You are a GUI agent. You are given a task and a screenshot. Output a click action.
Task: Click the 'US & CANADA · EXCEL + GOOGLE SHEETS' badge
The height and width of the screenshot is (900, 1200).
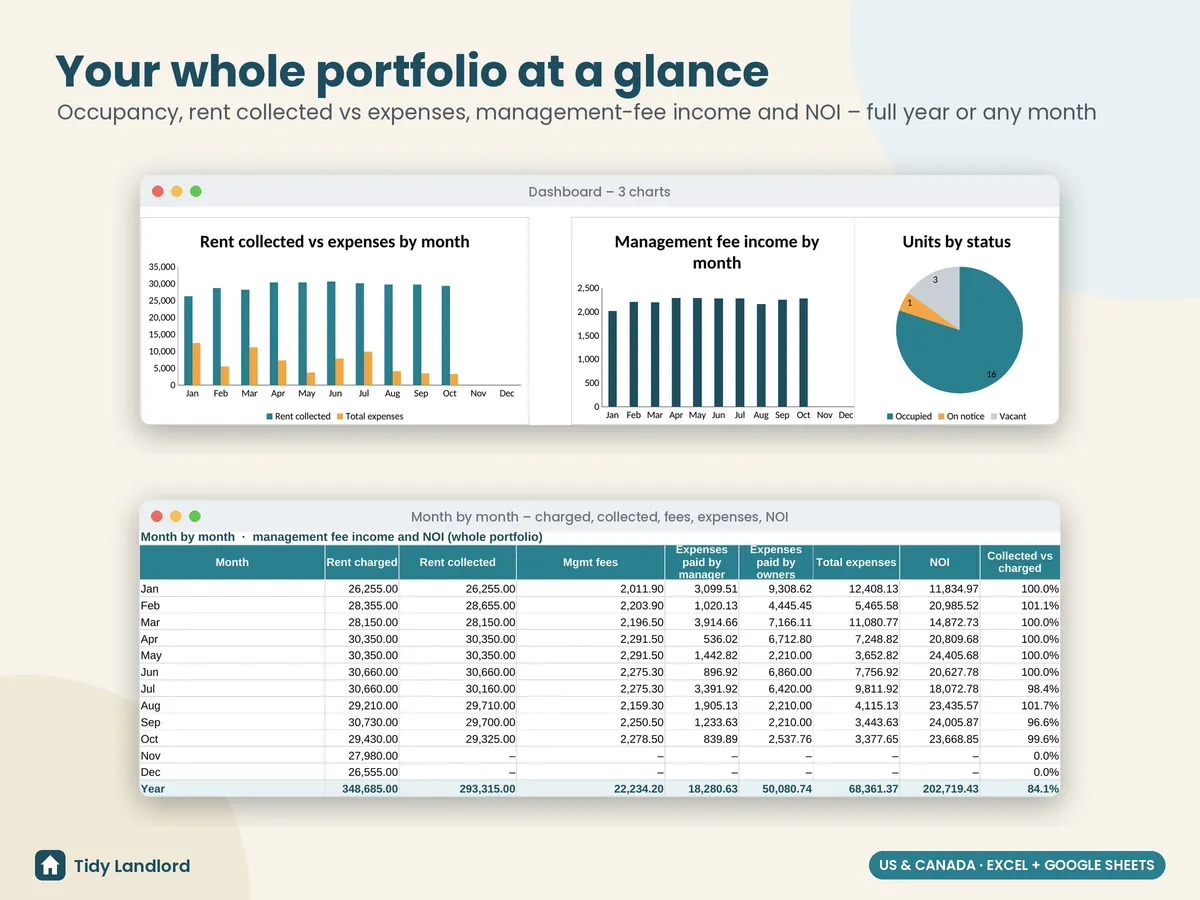pos(1017,865)
